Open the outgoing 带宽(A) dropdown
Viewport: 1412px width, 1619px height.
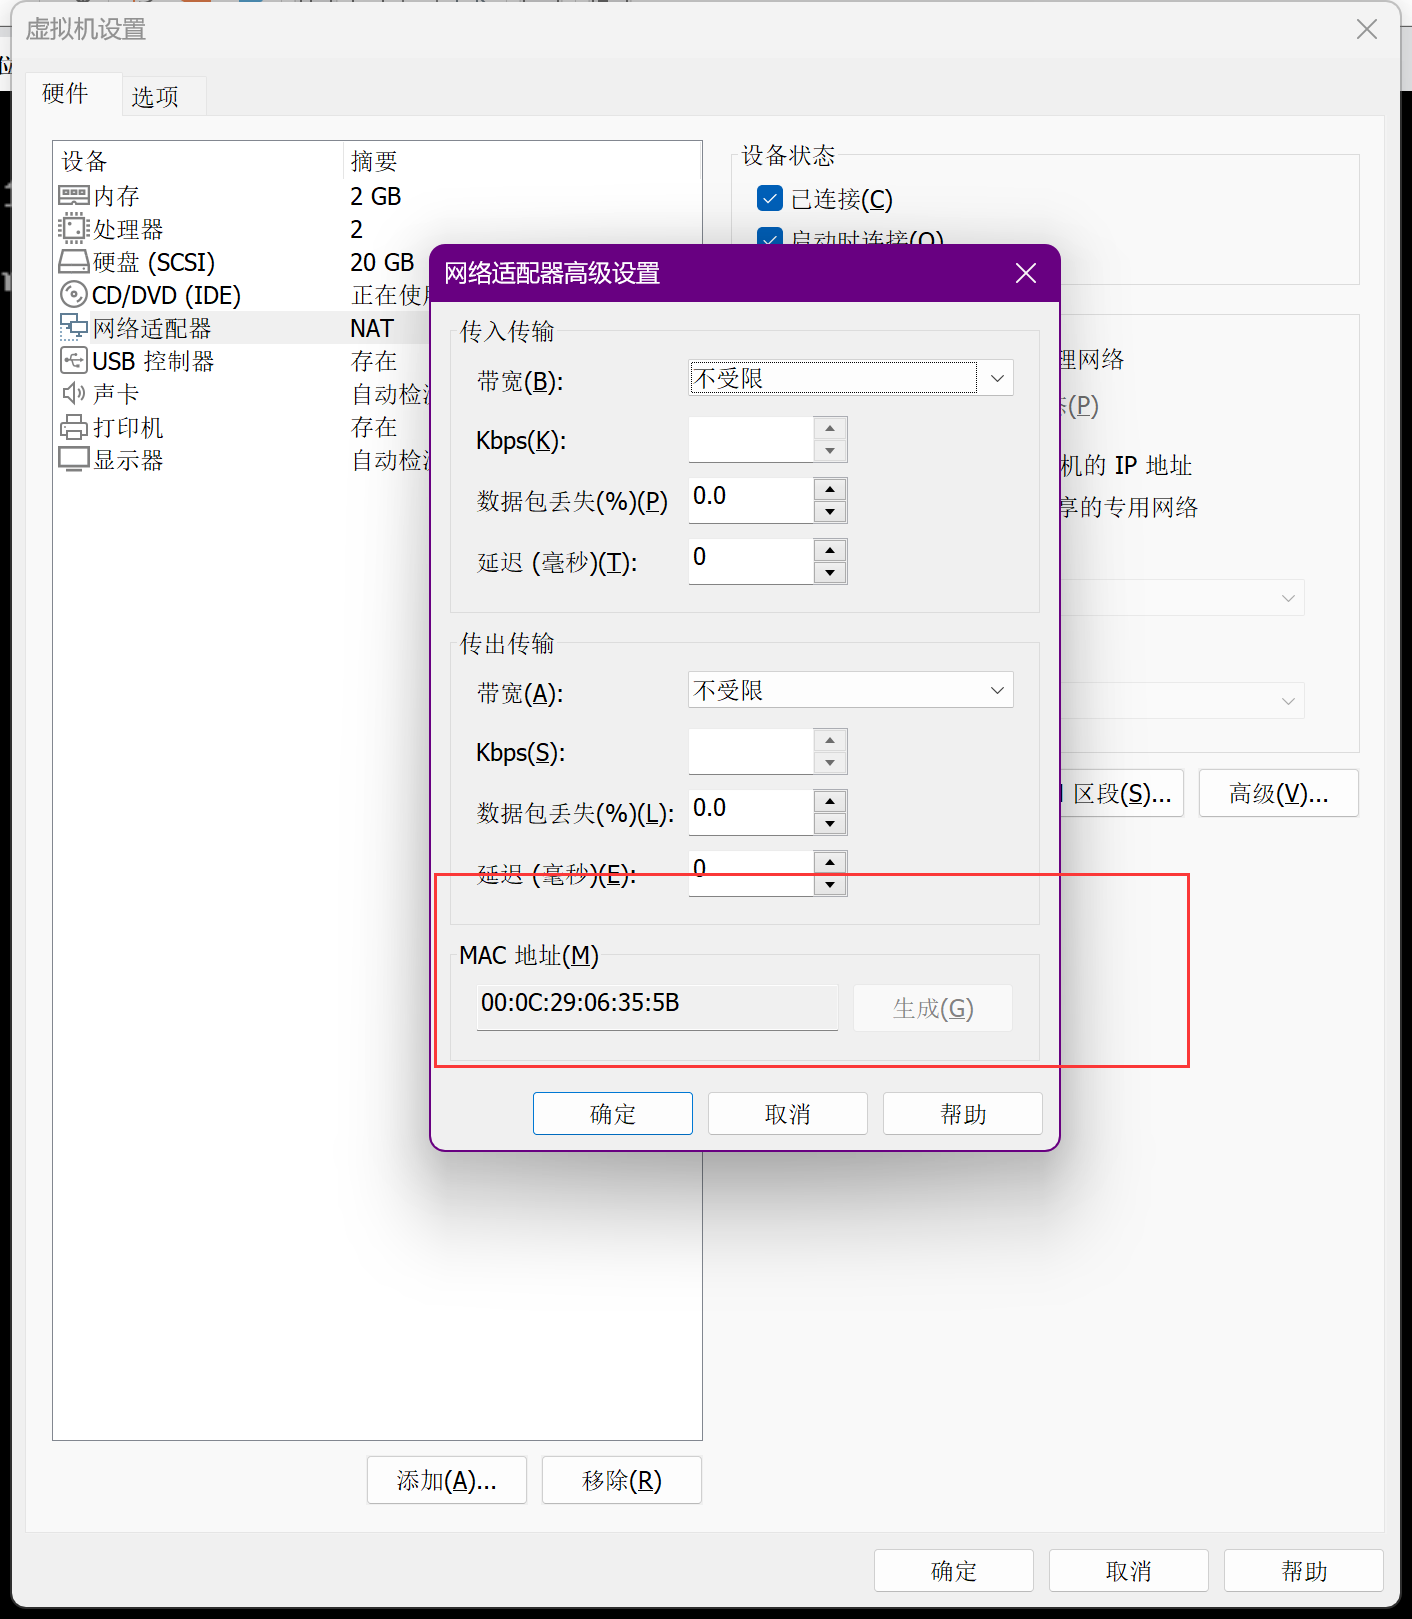(x=851, y=690)
